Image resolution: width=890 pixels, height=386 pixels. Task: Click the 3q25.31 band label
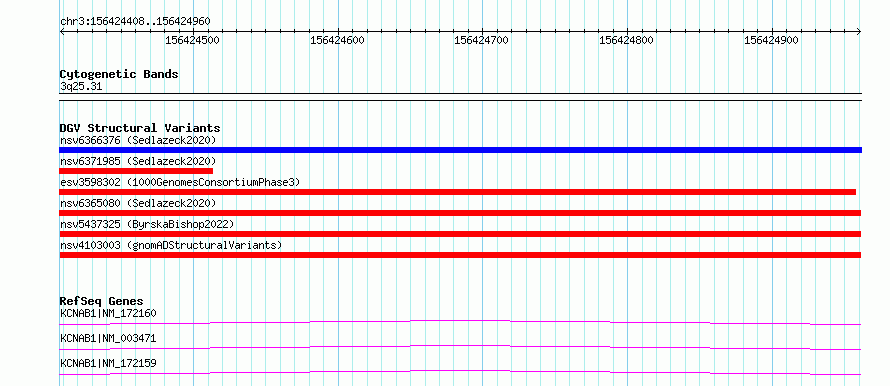click(81, 87)
